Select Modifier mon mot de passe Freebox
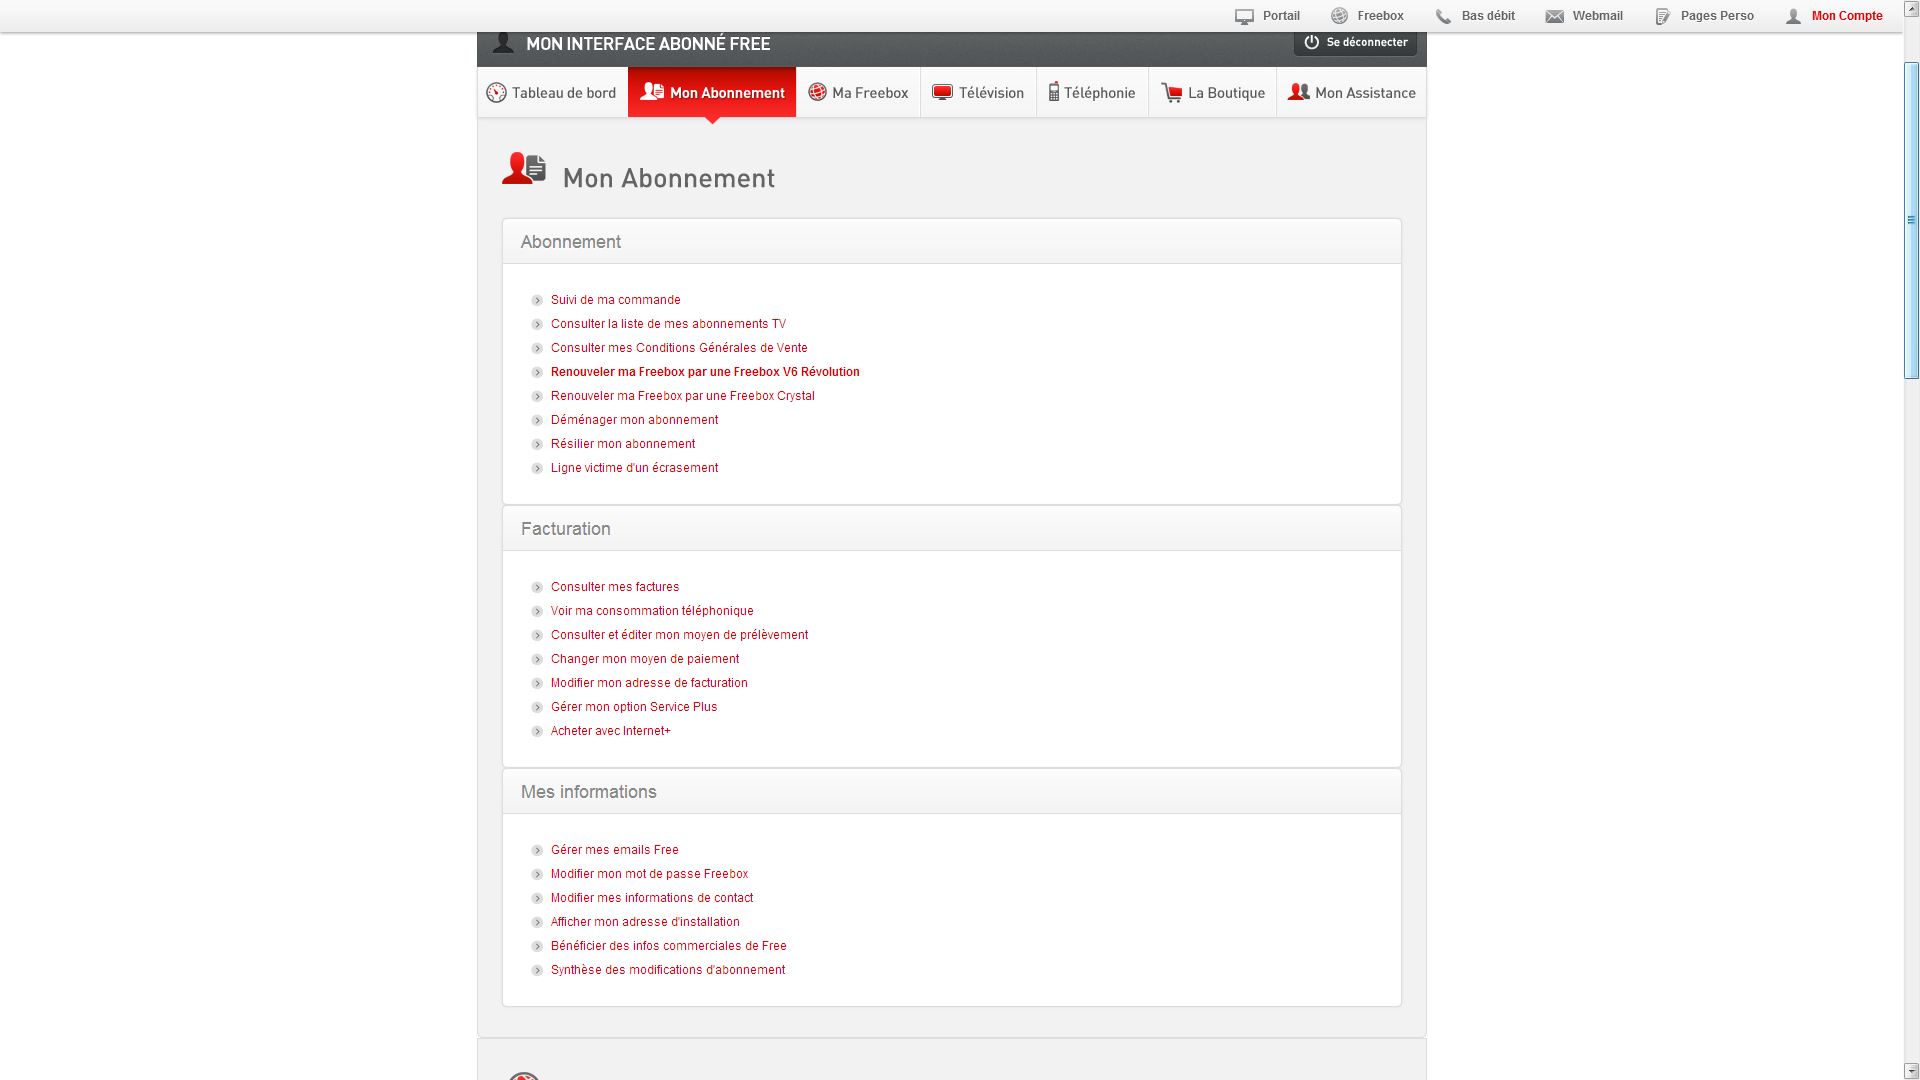Viewport: 1920px width, 1080px height. [x=649, y=874]
